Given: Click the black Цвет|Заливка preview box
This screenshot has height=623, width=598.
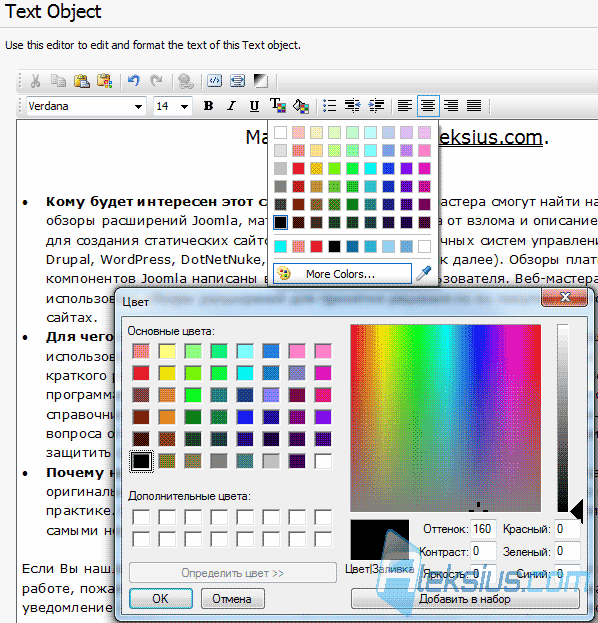Looking at the screenshot, I should [379, 540].
